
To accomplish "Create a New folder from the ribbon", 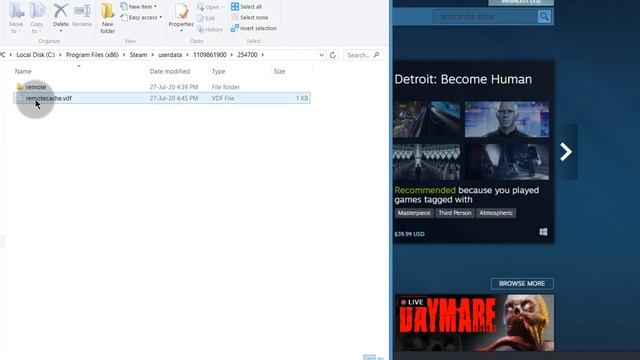I will 108,18.
